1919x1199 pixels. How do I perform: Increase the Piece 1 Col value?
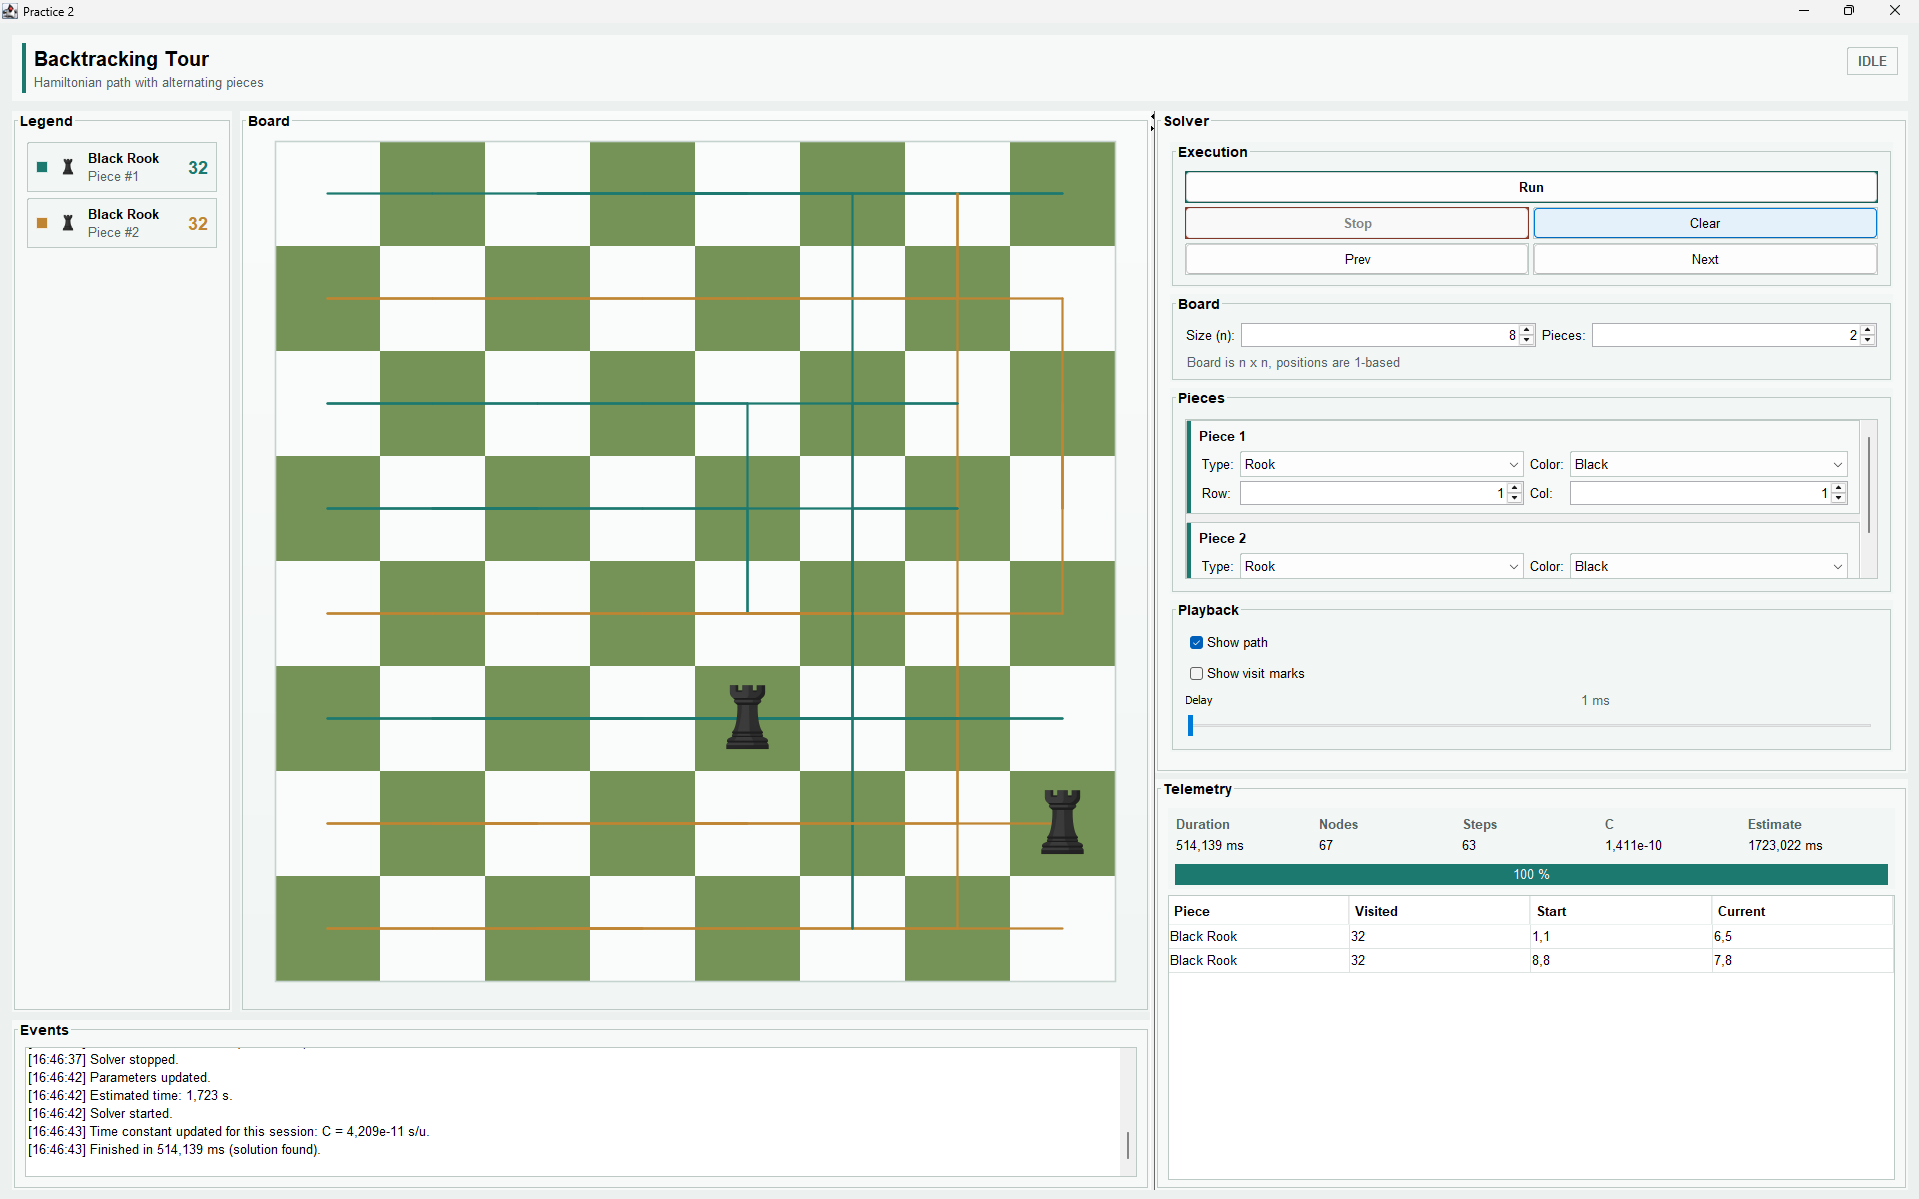1838,488
